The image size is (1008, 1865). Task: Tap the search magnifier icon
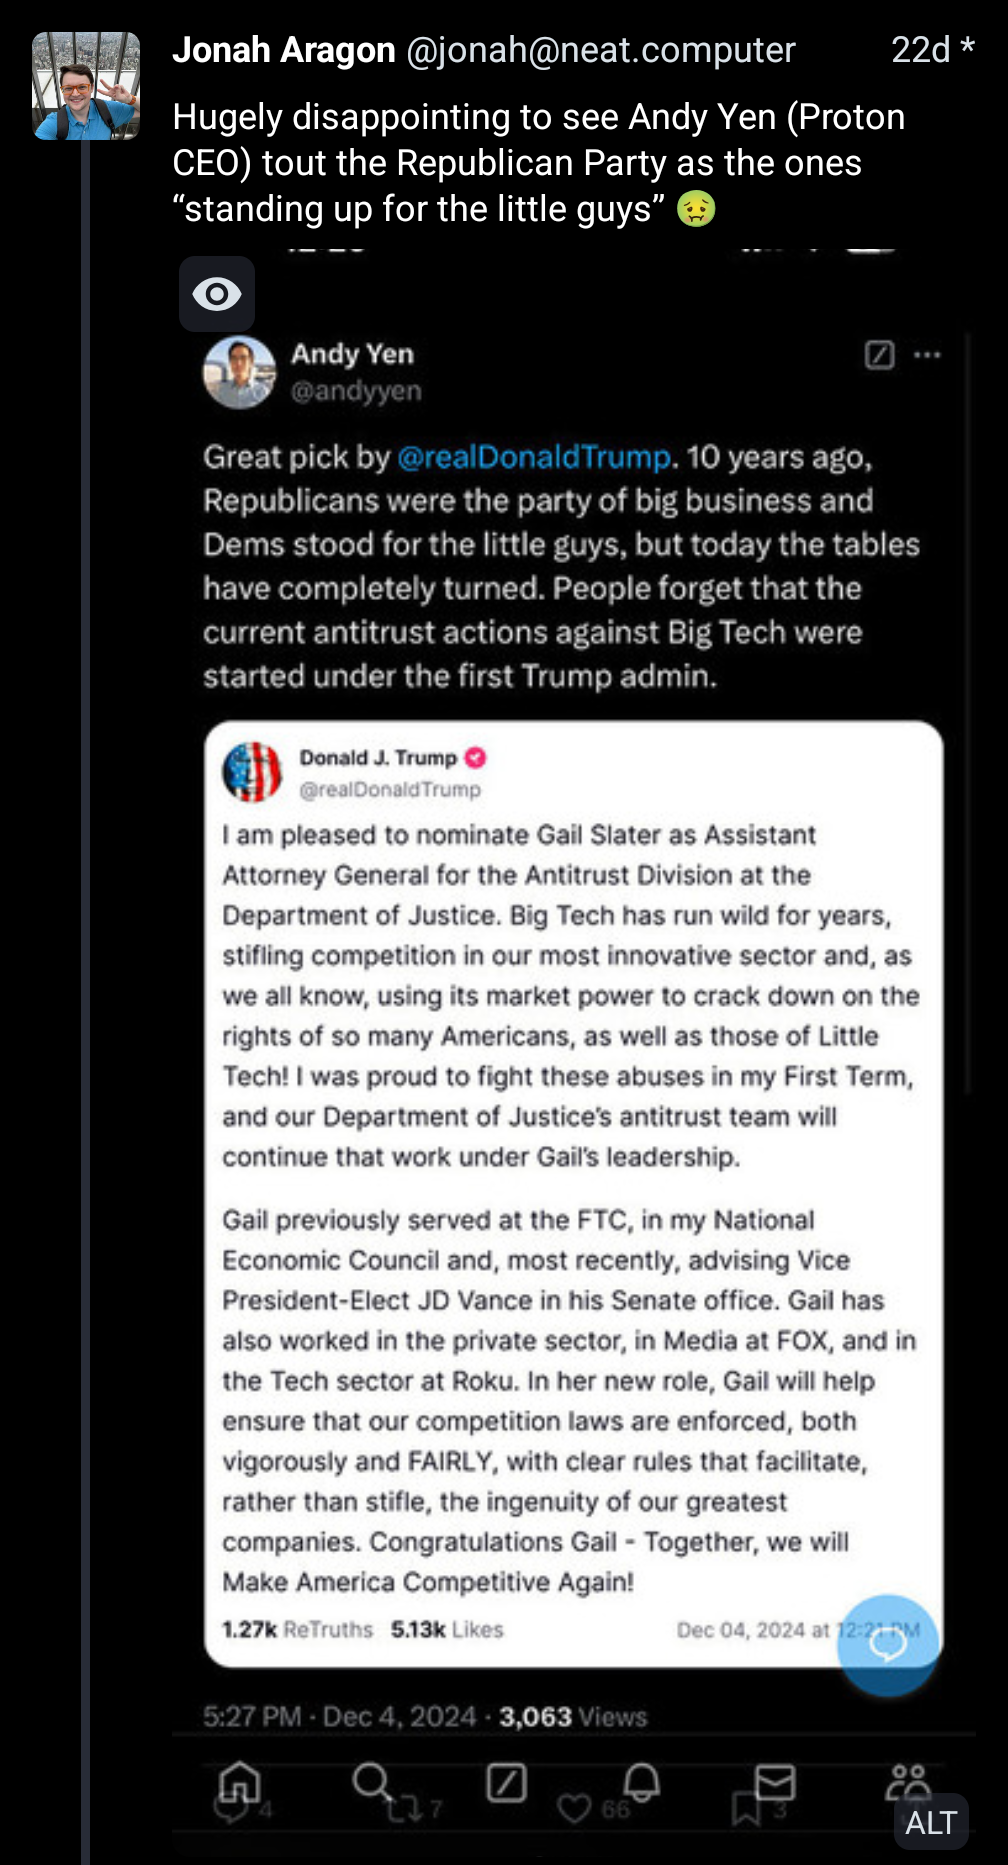point(371,1781)
